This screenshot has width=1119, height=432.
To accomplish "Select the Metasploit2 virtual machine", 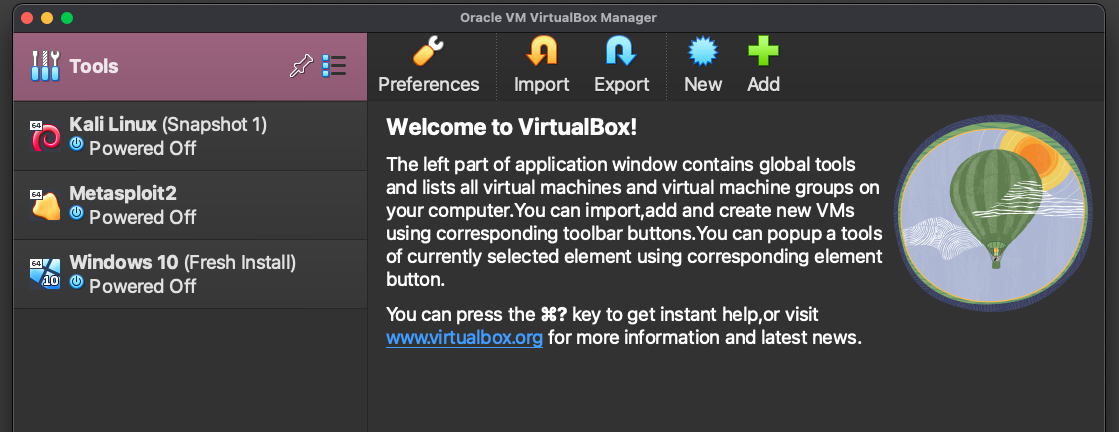I will (x=191, y=205).
